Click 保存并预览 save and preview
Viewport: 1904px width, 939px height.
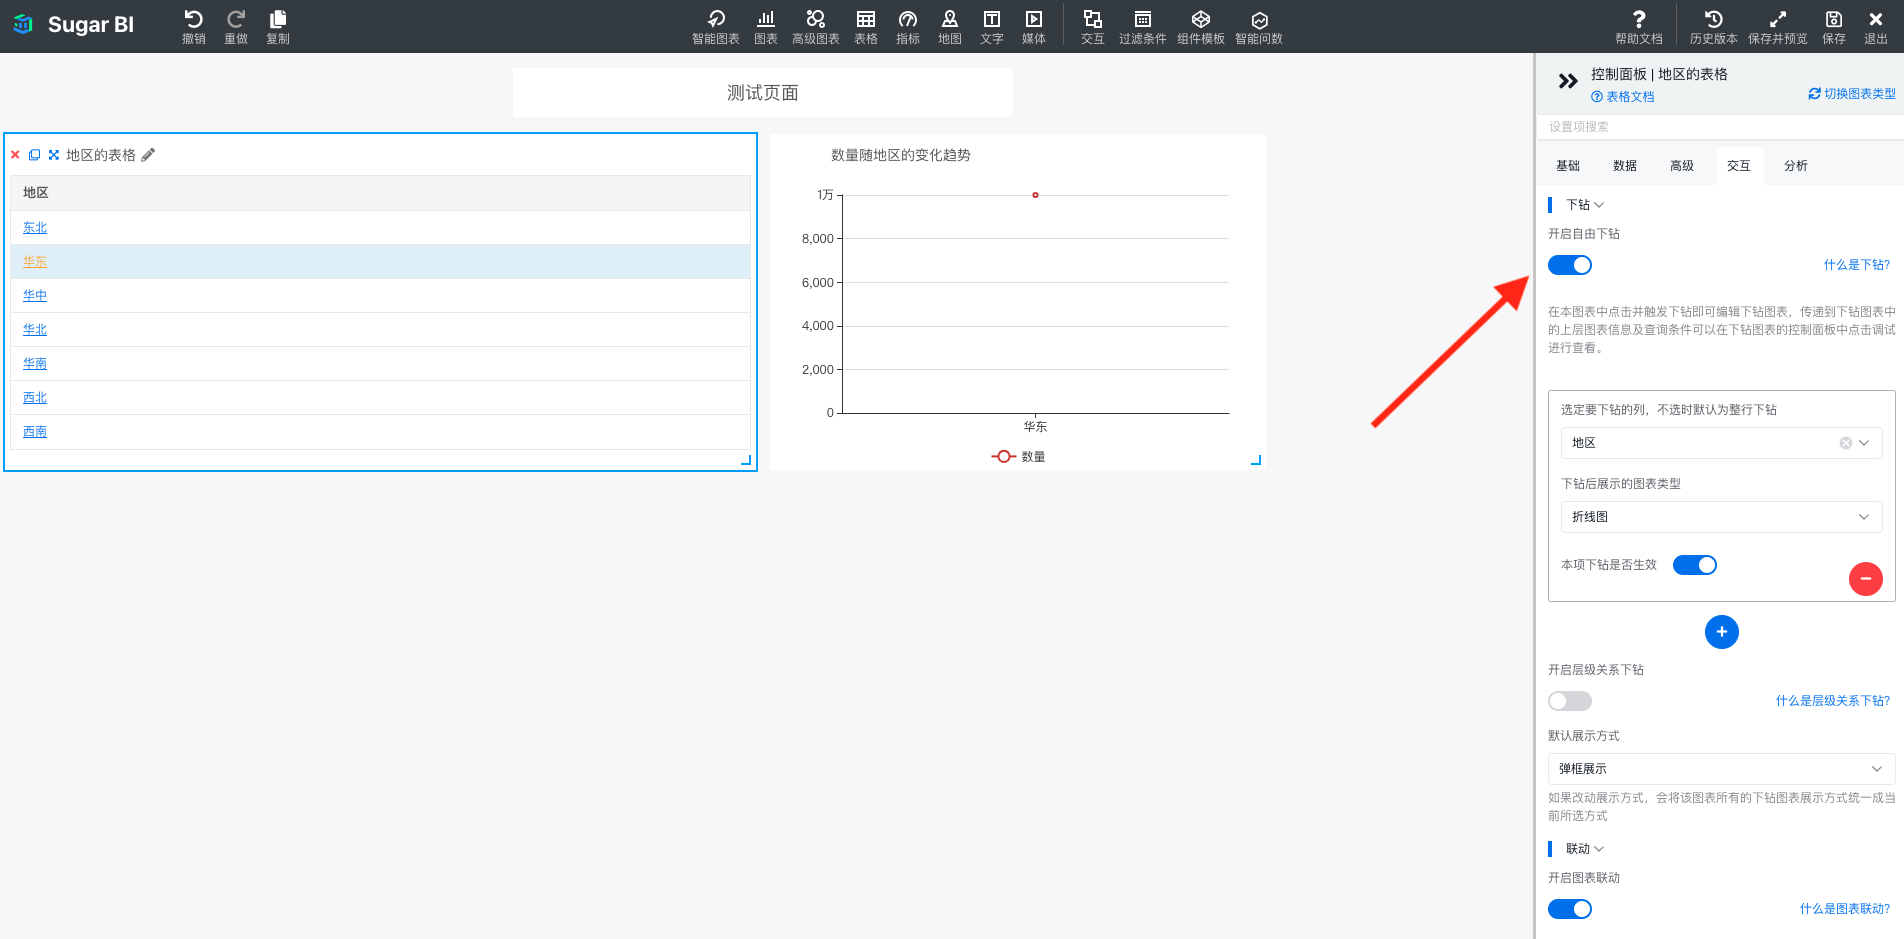(1778, 27)
